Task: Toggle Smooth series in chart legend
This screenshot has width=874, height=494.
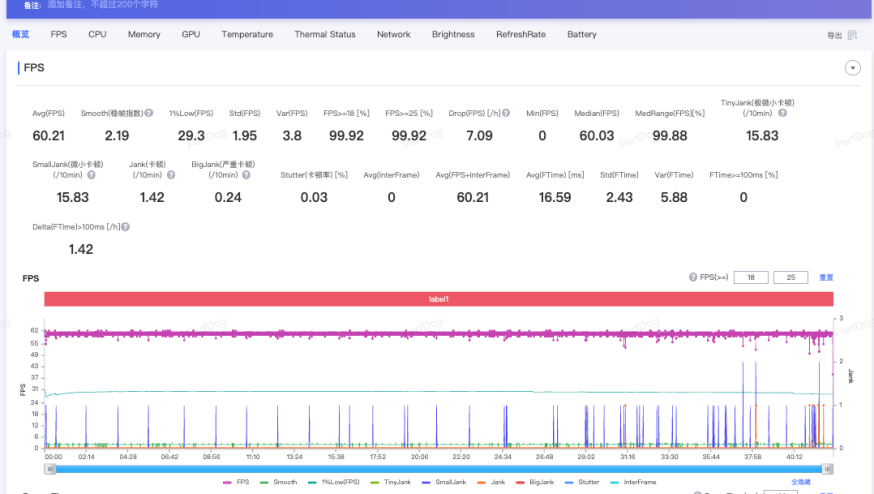Action: pos(278,482)
